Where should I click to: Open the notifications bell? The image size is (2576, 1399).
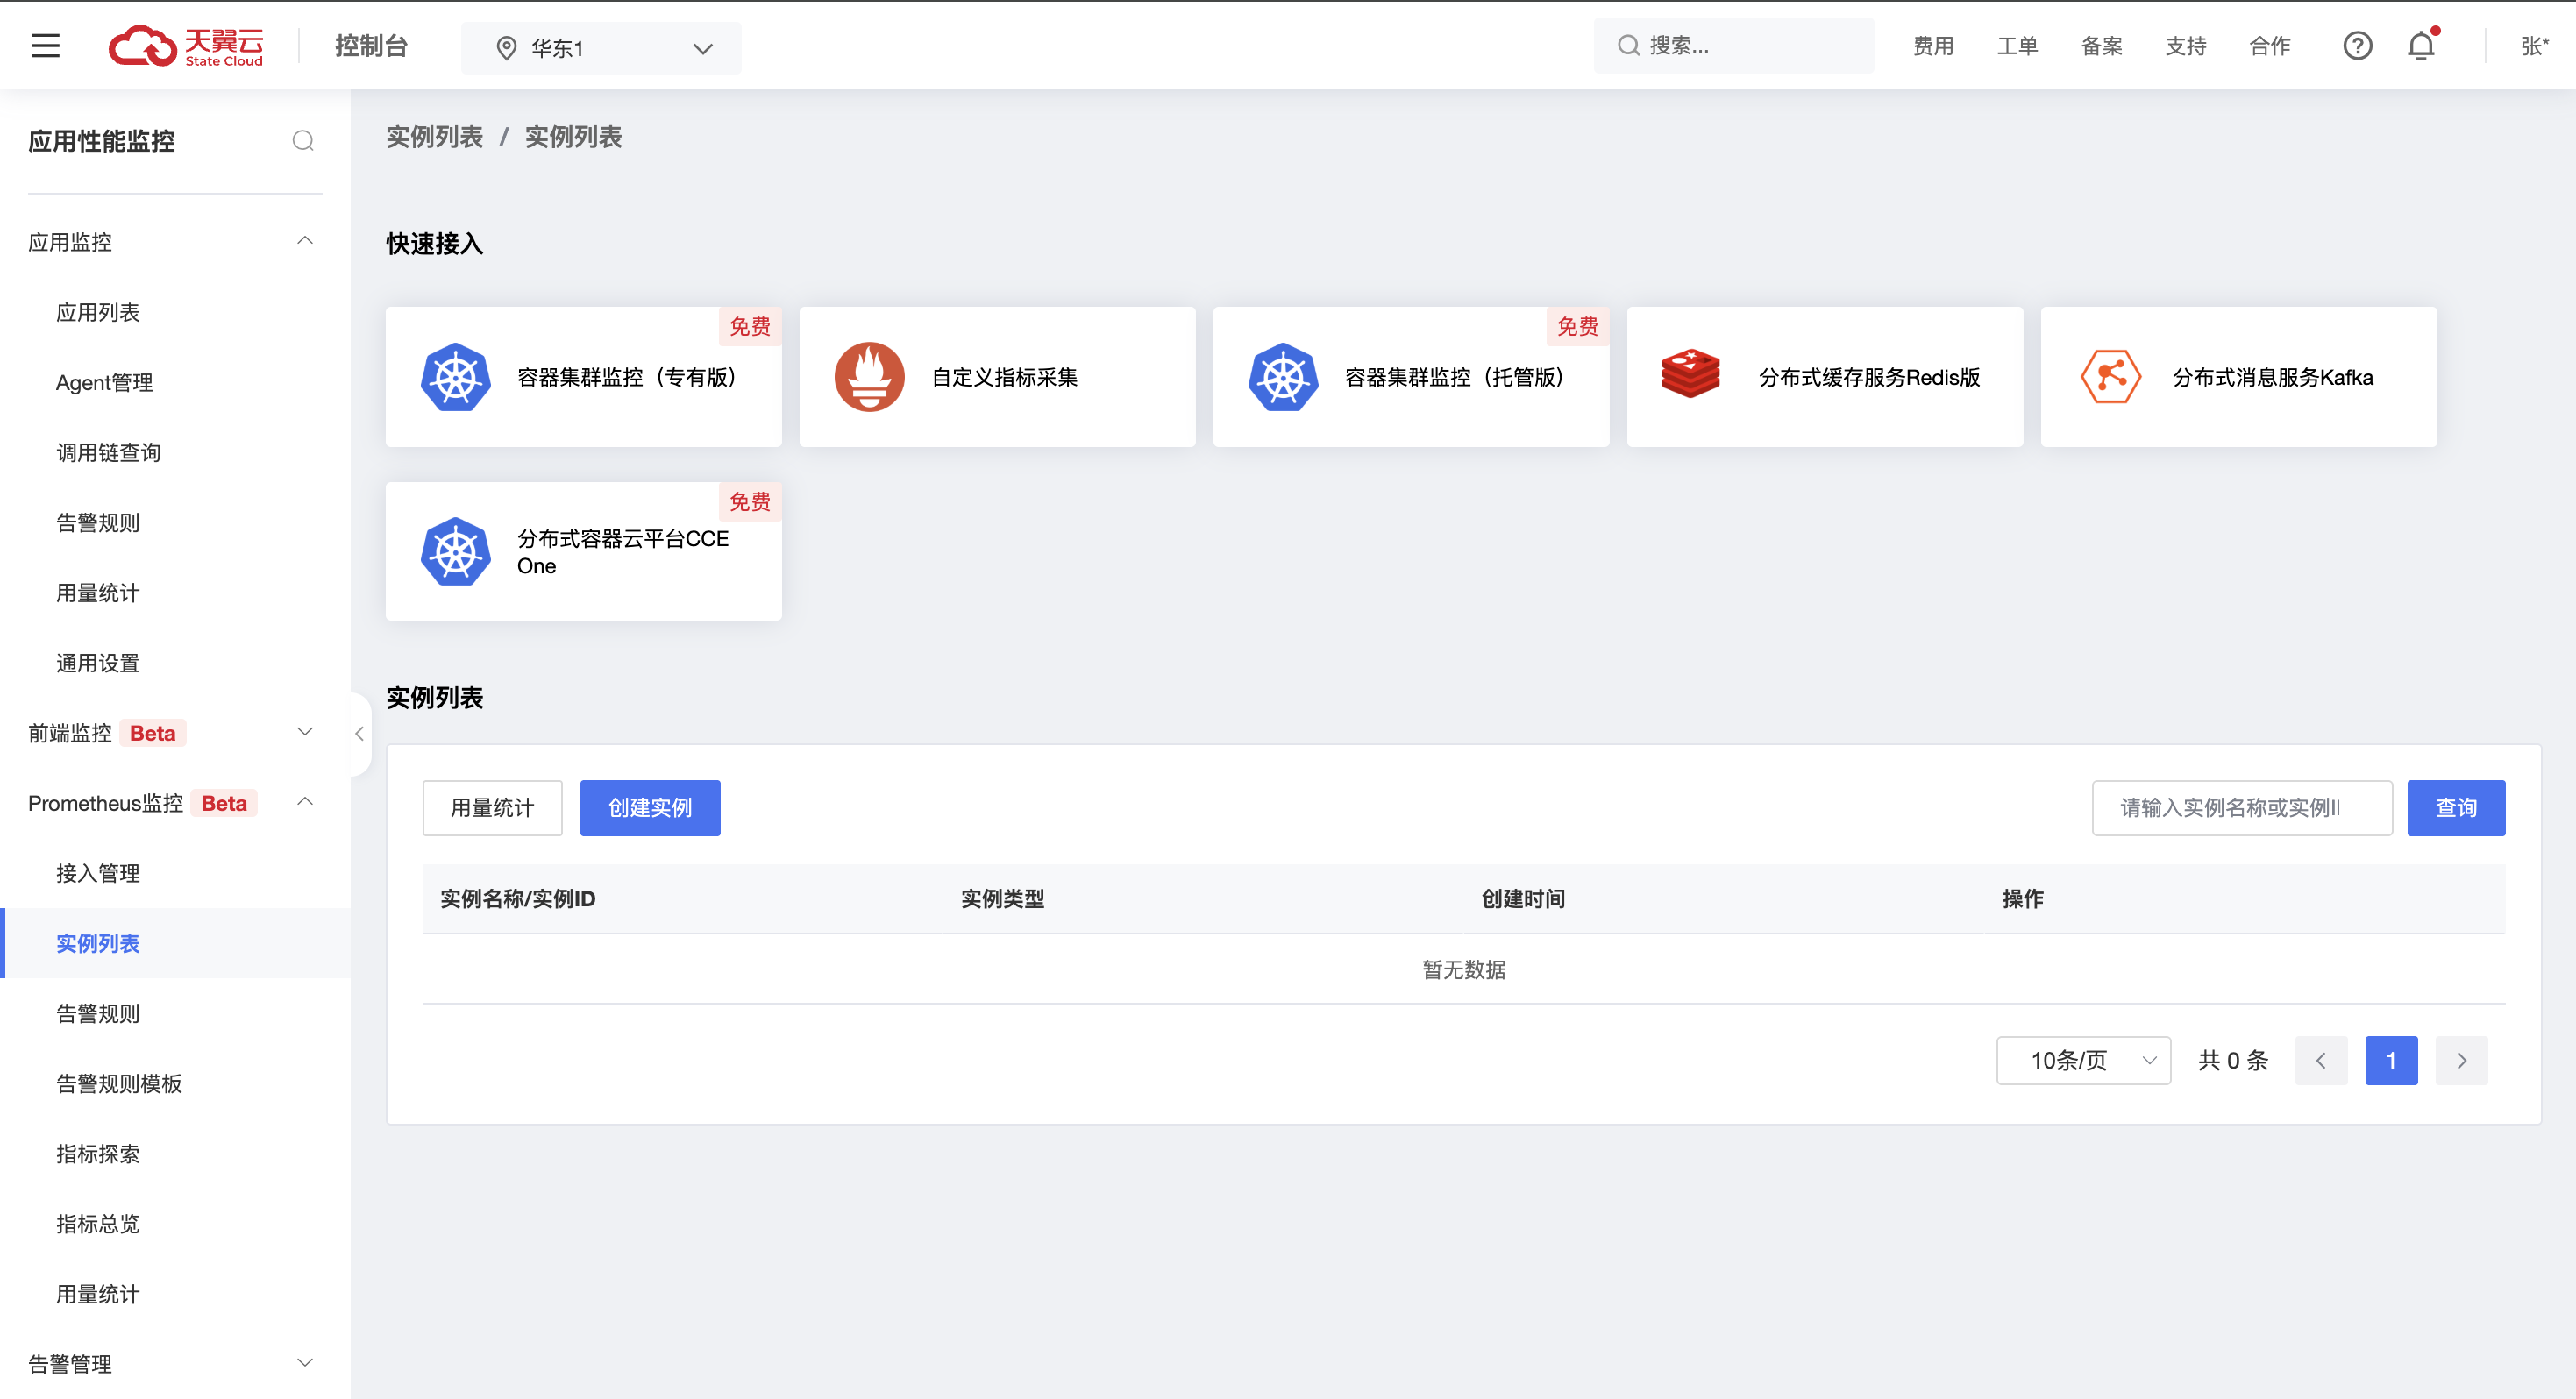pyautogui.click(x=2421, y=46)
